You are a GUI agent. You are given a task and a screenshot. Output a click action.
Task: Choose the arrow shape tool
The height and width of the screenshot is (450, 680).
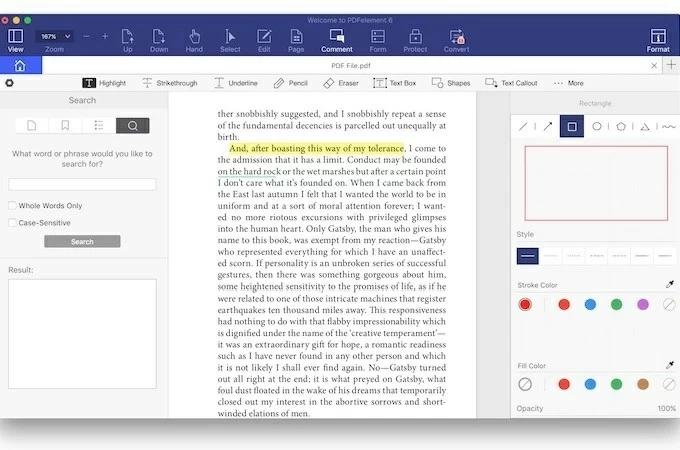click(x=547, y=126)
